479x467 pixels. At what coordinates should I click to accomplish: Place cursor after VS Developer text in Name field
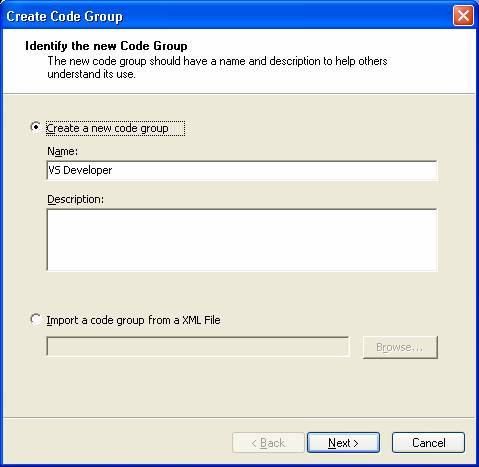click(113, 170)
